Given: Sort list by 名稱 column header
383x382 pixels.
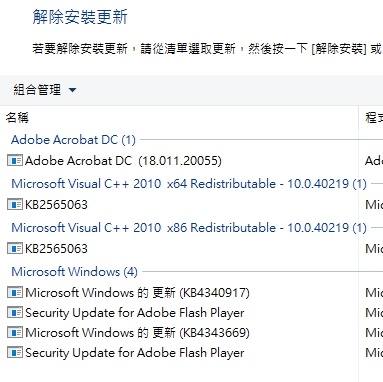Looking at the screenshot, I should click(17, 117).
